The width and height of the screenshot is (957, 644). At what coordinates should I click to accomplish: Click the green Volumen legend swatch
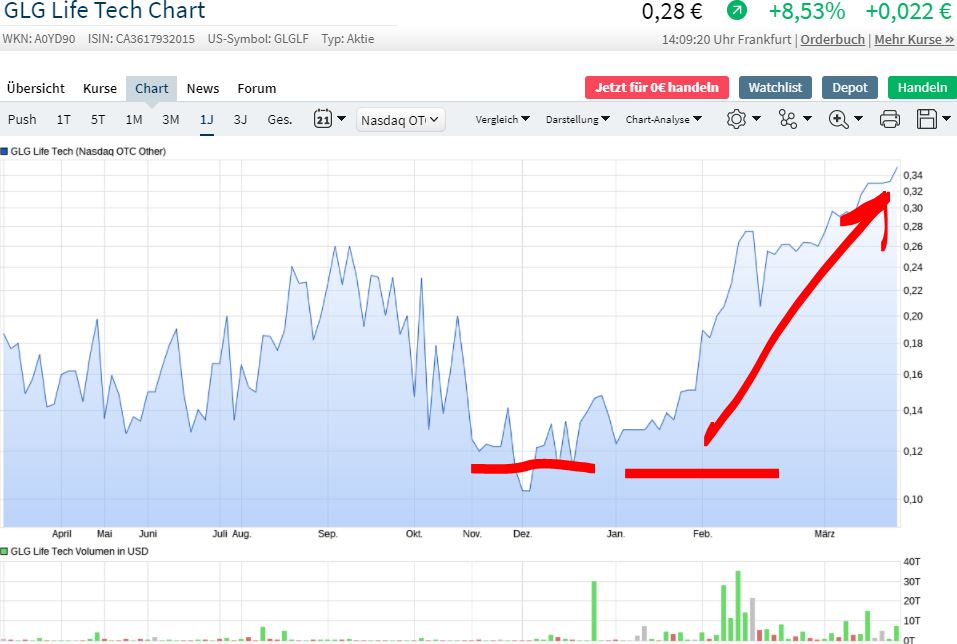(4, 551)
